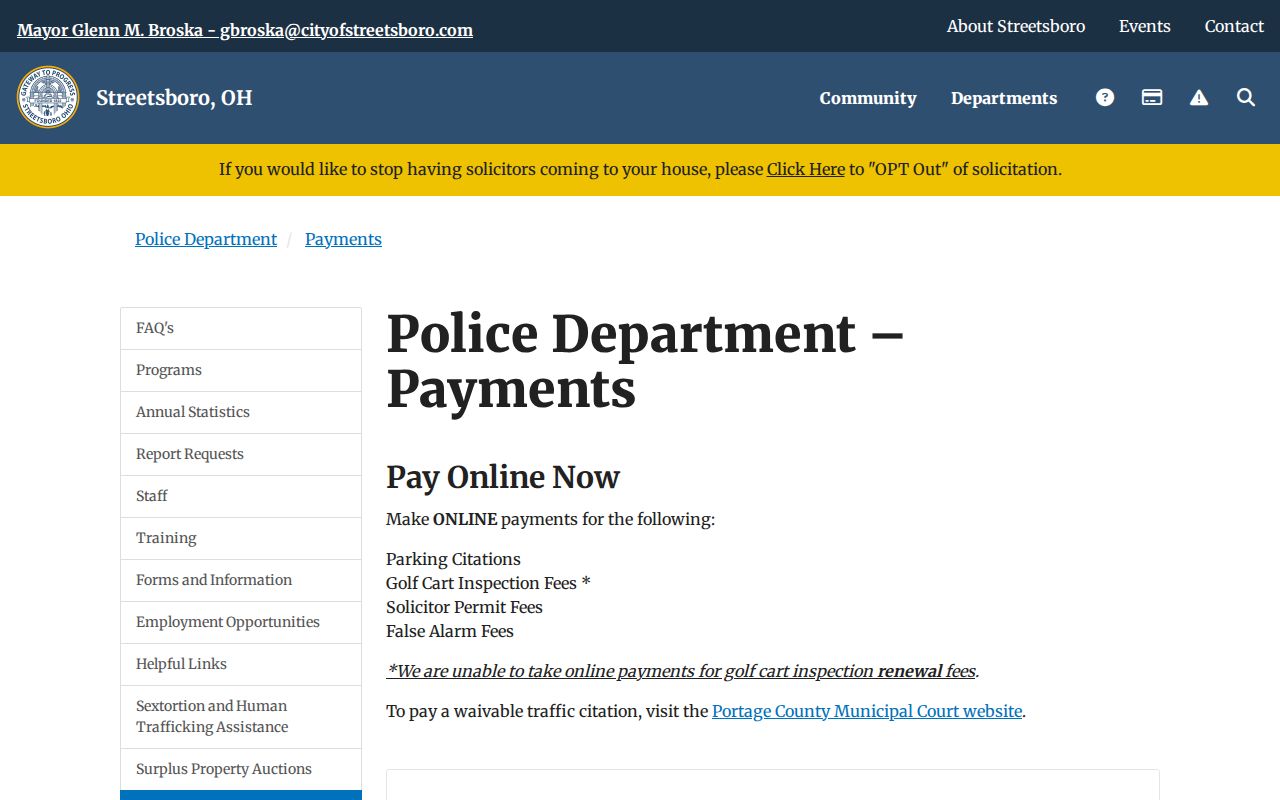
Task: Click the Streetsboro city seal logo
Action: tap(48, 97)
